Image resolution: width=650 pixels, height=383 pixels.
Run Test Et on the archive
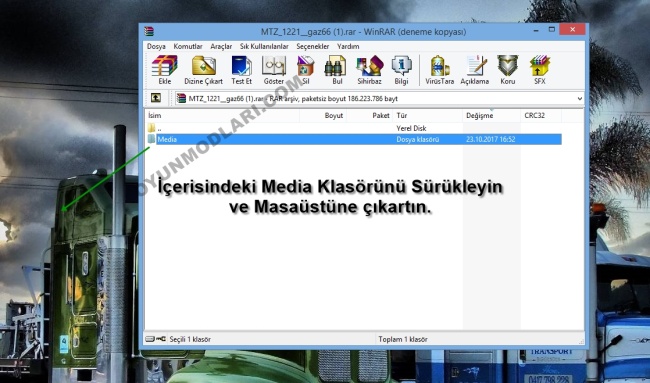tap(241, 70)
